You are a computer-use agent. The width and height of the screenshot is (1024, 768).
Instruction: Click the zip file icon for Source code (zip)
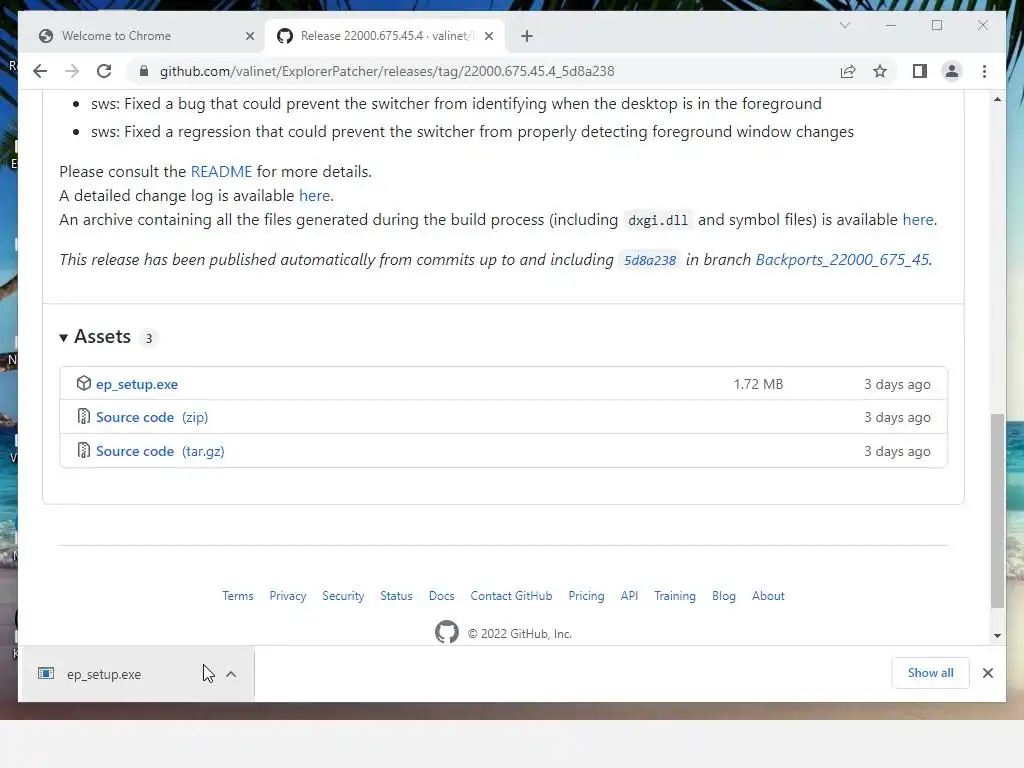(x=84, y=416)
